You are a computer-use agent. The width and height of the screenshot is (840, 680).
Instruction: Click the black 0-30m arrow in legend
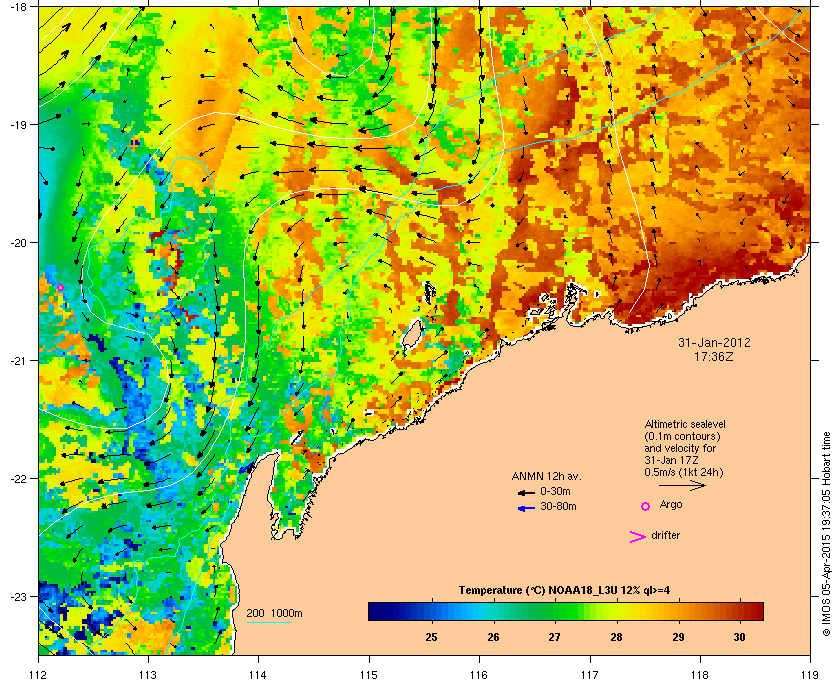pos(526,492)
